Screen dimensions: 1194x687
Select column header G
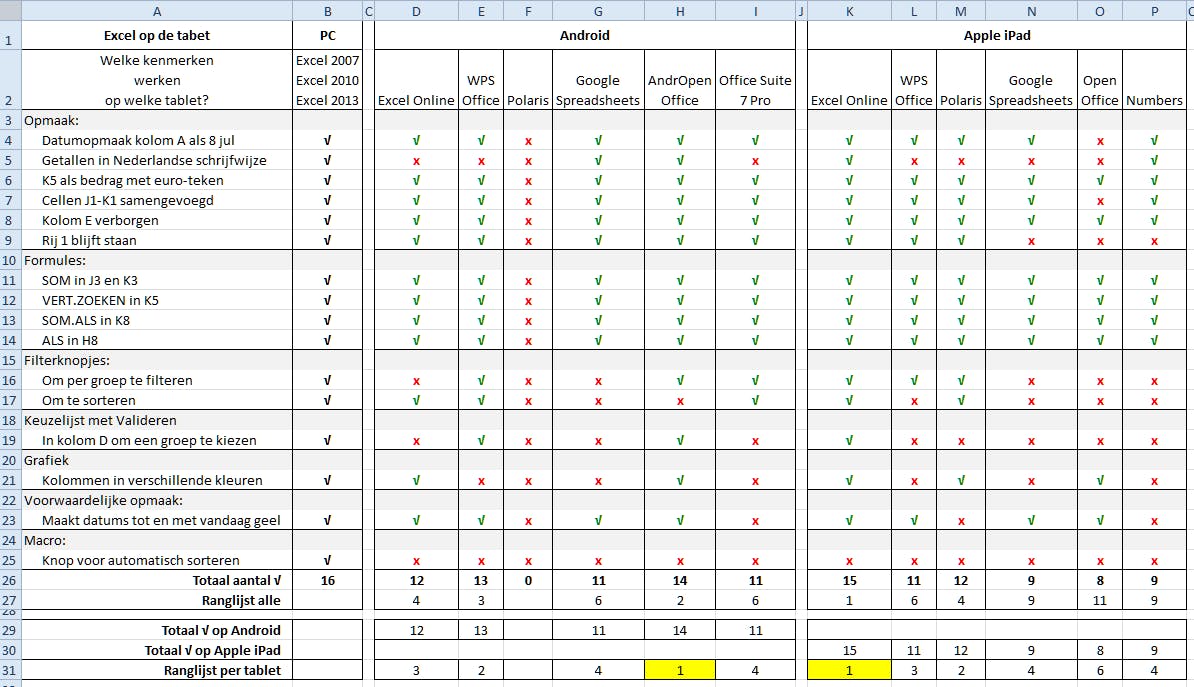tap(598, 11)
